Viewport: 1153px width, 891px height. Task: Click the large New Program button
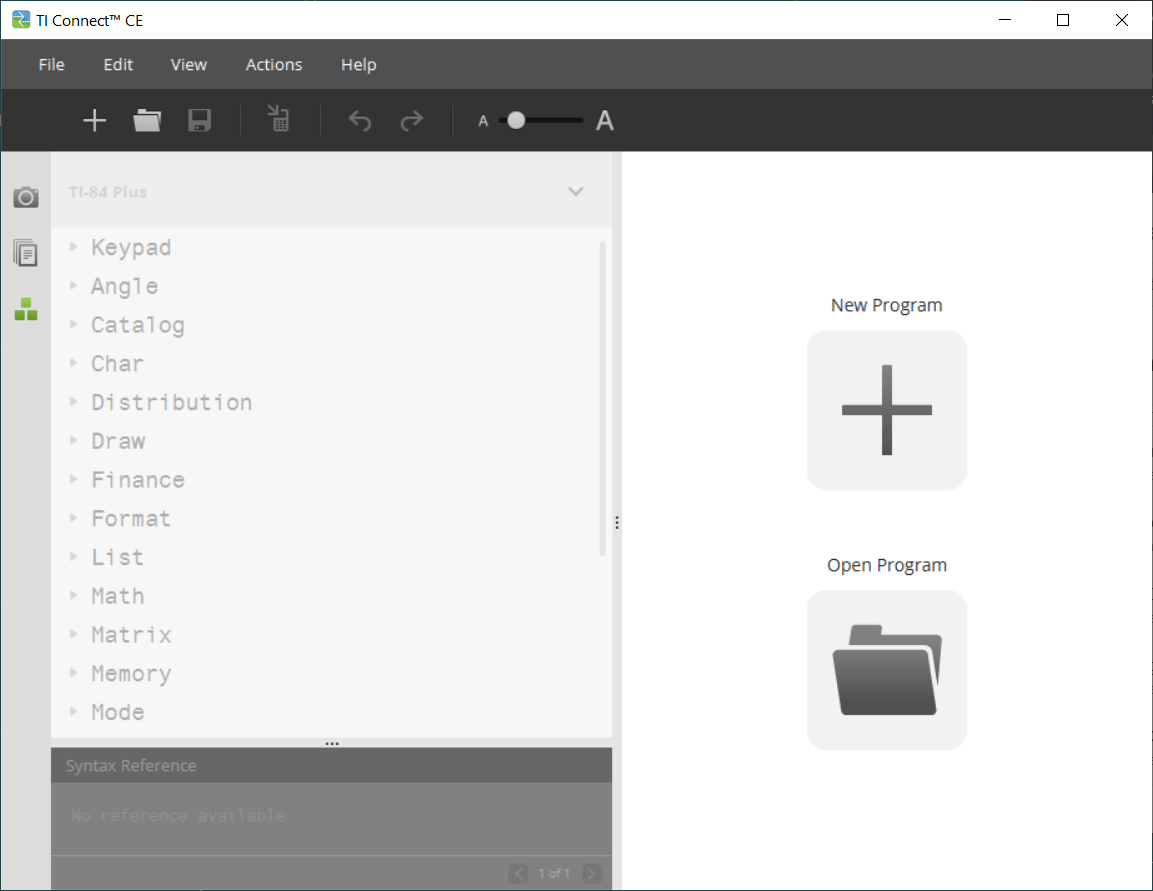pyautogui.click(x=886, y=410)
